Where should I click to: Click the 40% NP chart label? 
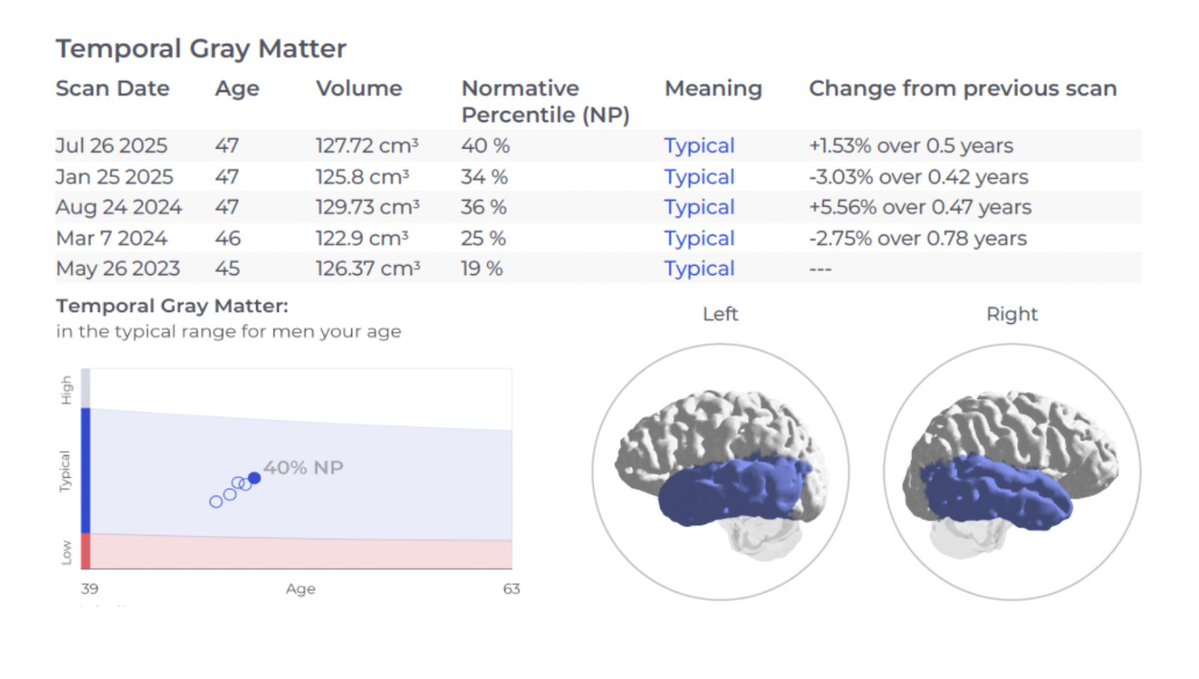pos(304,467)
